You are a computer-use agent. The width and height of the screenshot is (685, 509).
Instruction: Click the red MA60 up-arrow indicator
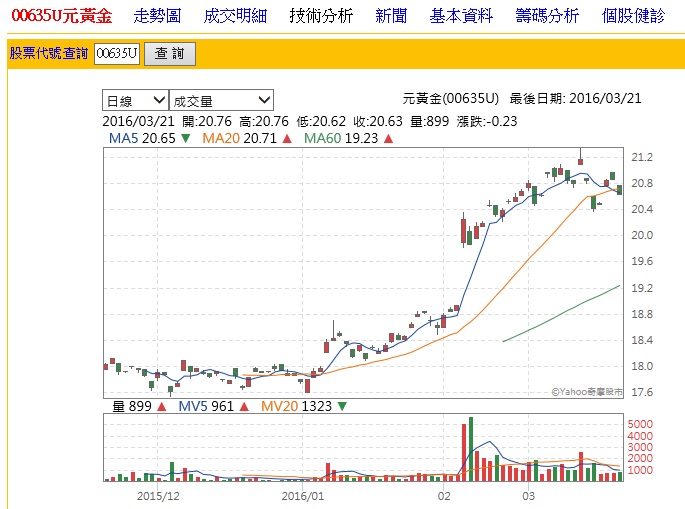(x=388, y=139)
